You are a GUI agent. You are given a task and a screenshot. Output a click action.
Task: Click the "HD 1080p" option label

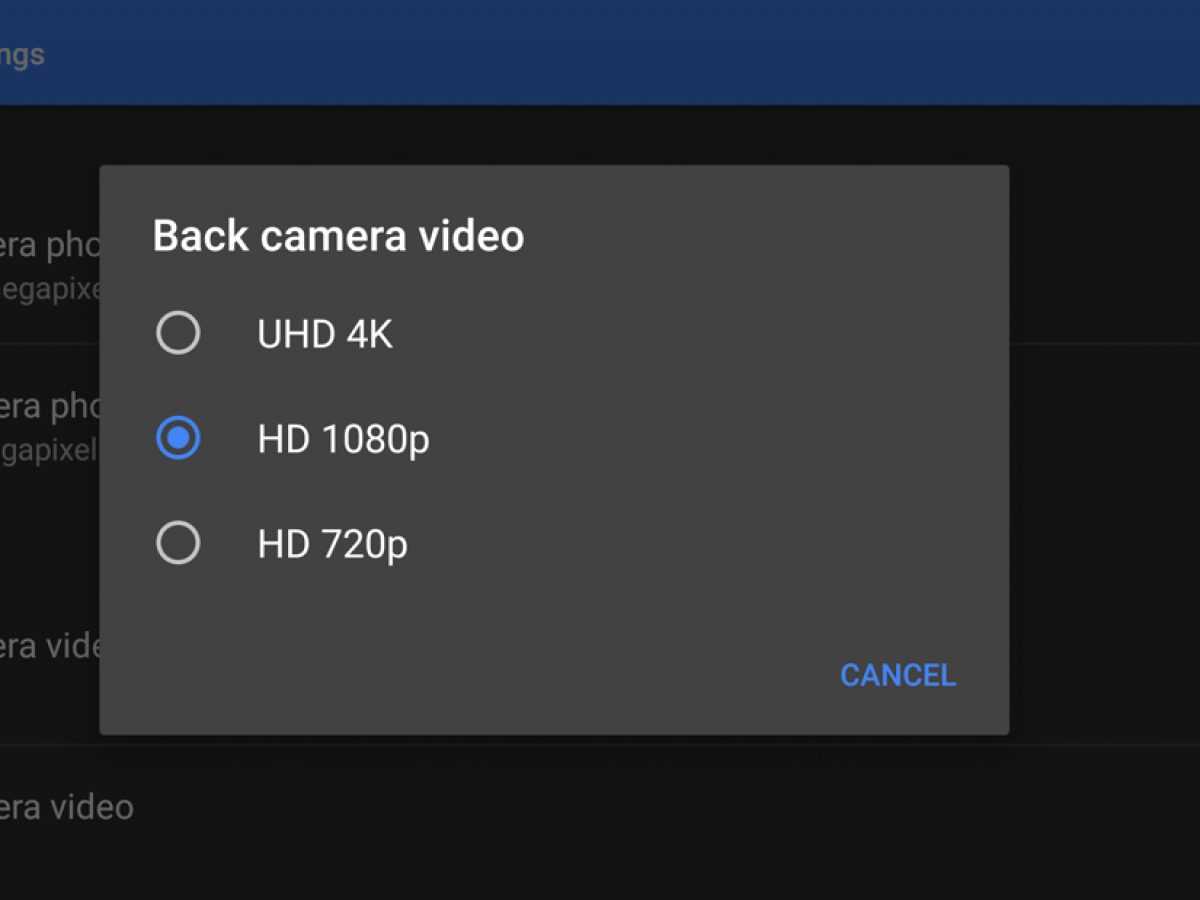[343, 440]
